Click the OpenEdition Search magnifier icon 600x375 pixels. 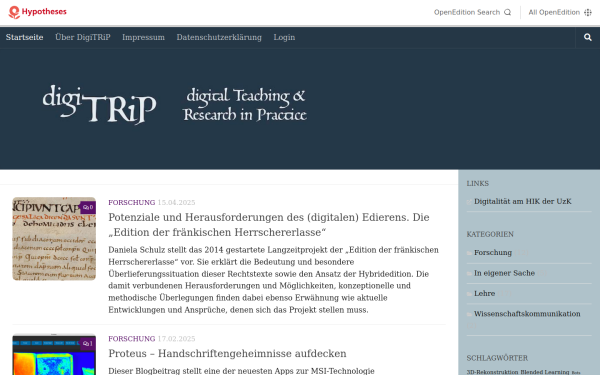507,12
